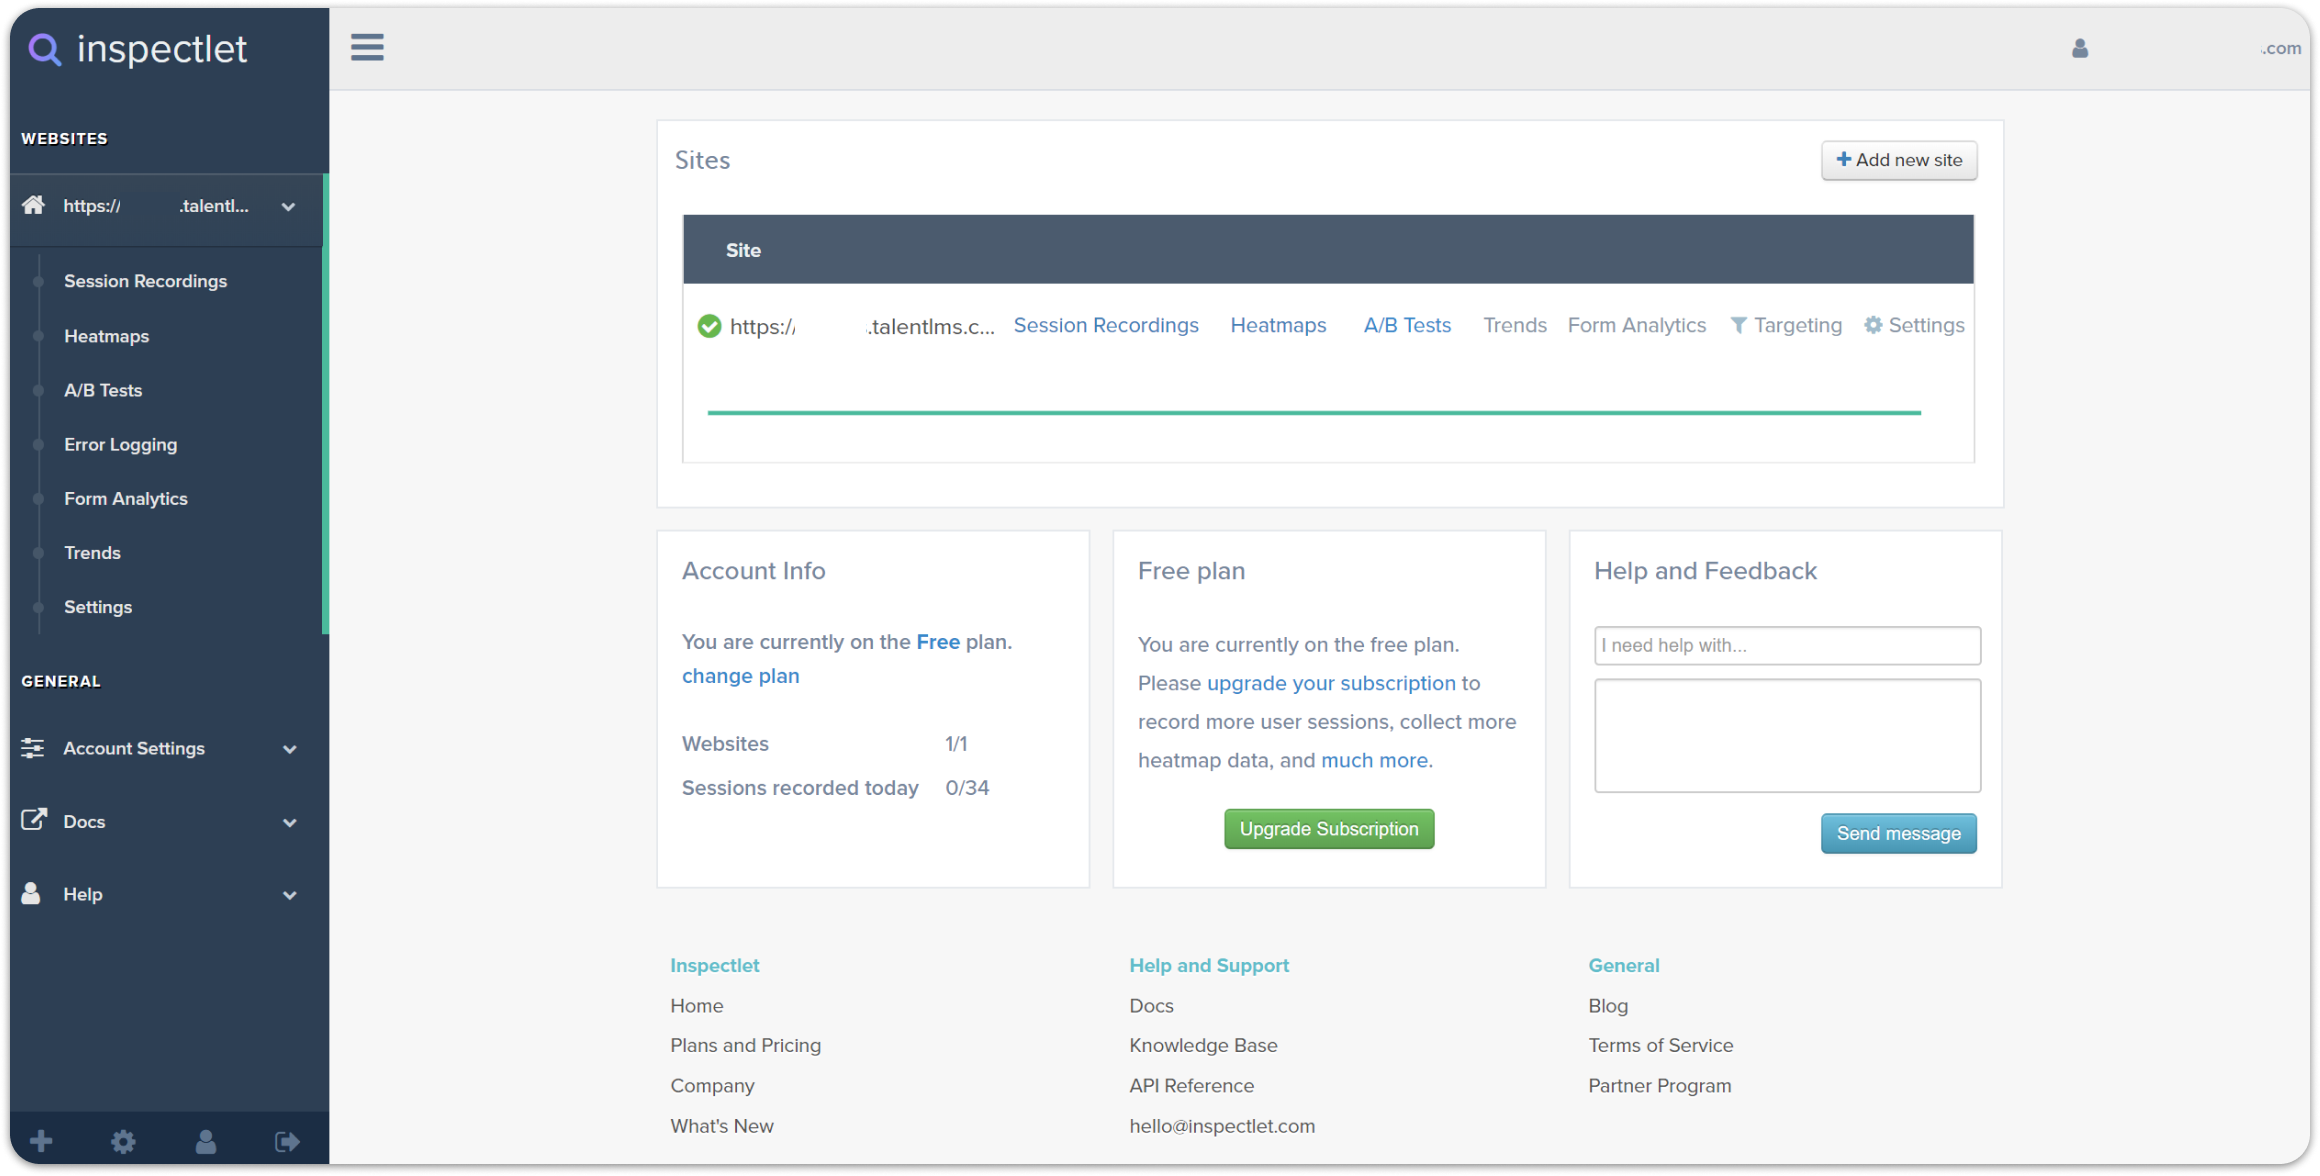
Task: Expand the Docs menu chevron
Action: click(290, 822)
